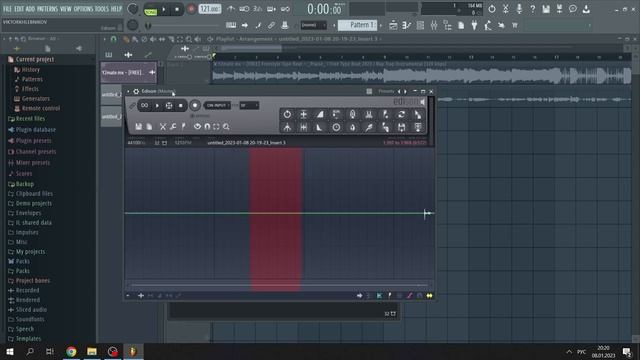Click Edison record button
This screenshot has height=360, width=640.
(x=195, y=105)
